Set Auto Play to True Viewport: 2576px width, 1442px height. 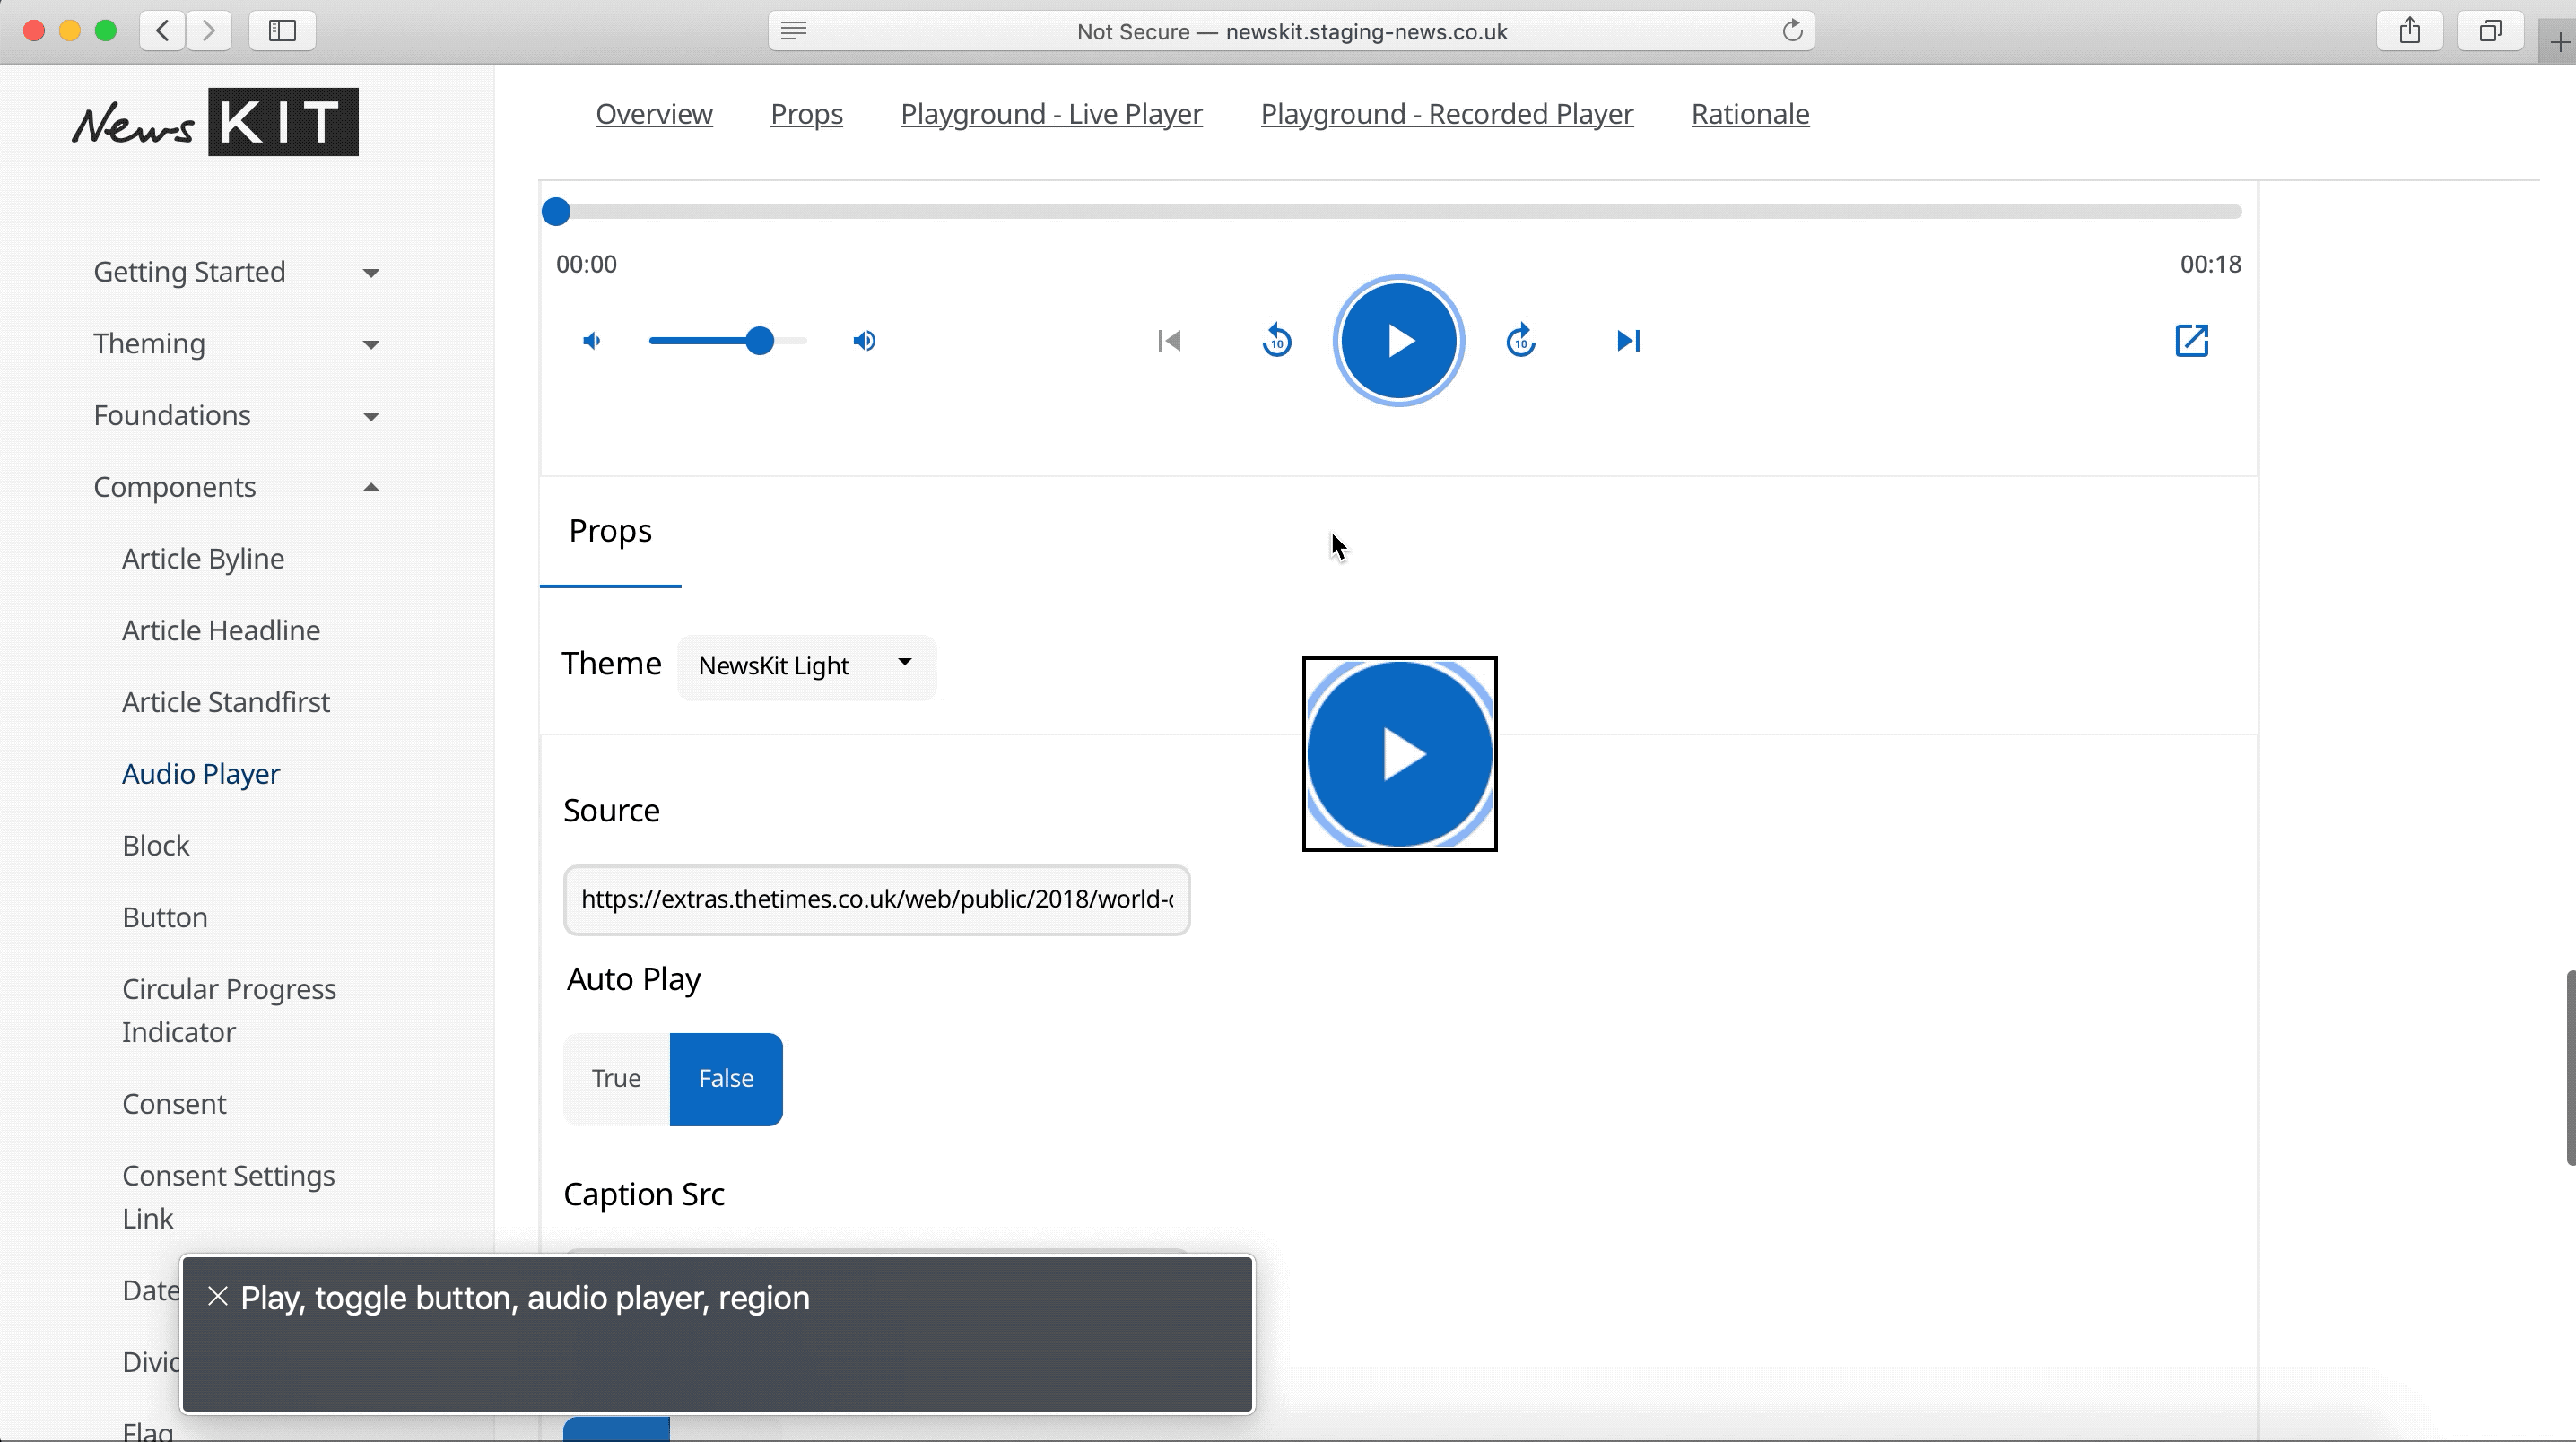tap(616, 1079)
